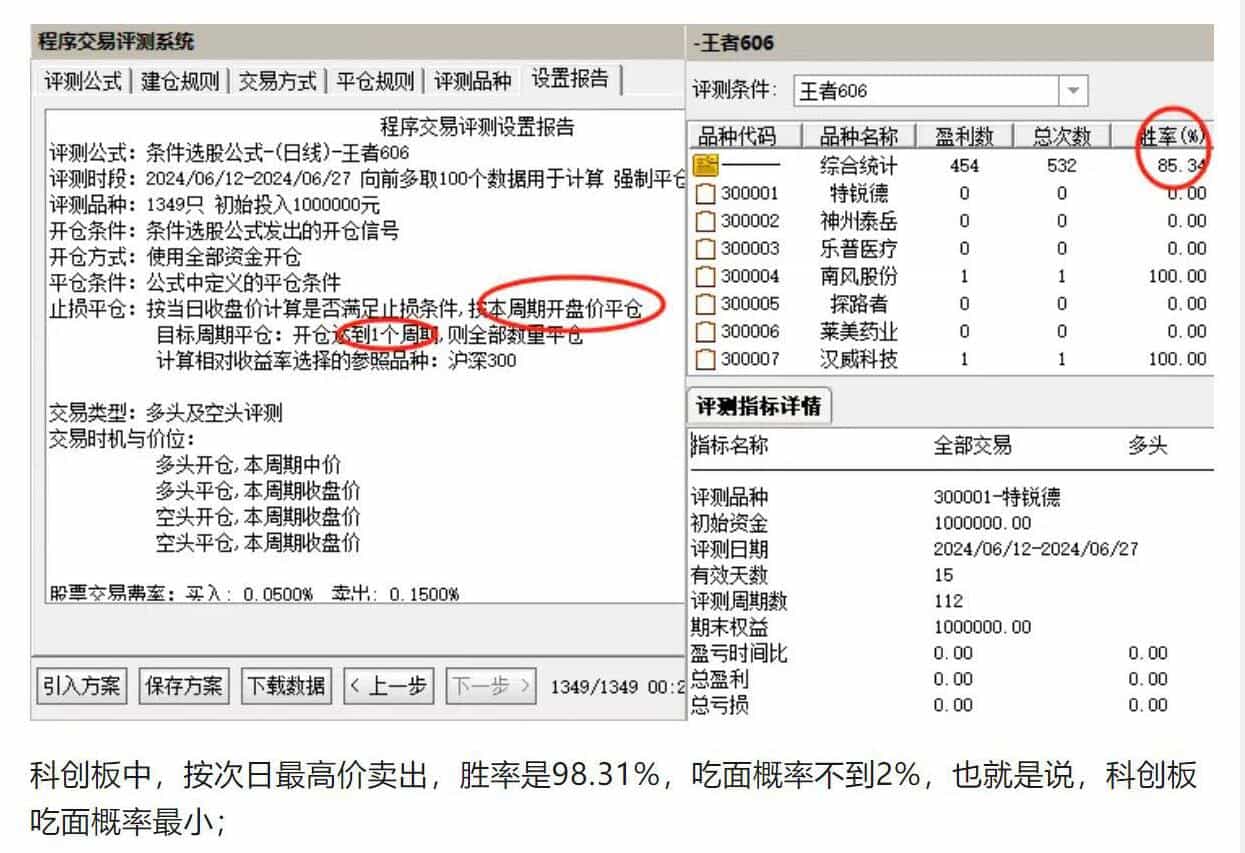Click the 王者606 condition input field
This screenshot has width=1245, height=853.
click(925, 91)
